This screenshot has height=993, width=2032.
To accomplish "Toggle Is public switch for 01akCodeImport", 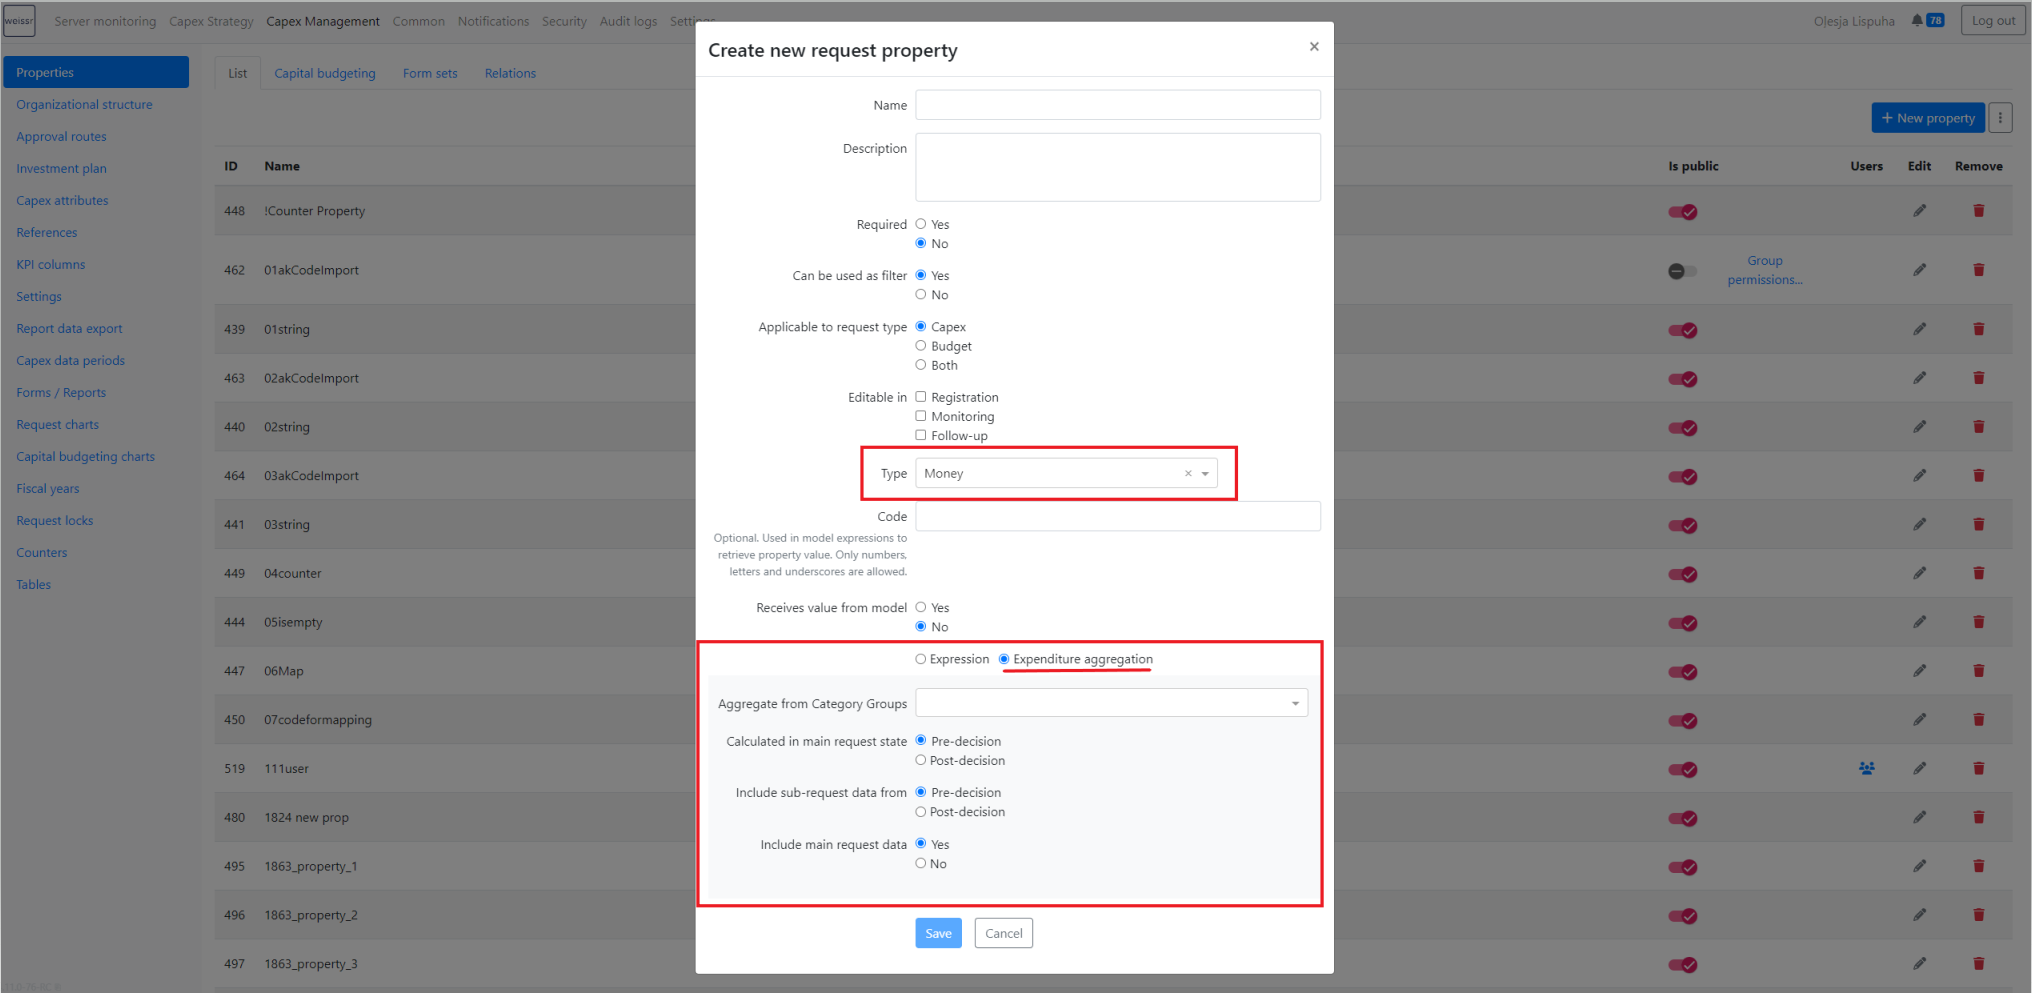I will click(x=1682, y=271).
